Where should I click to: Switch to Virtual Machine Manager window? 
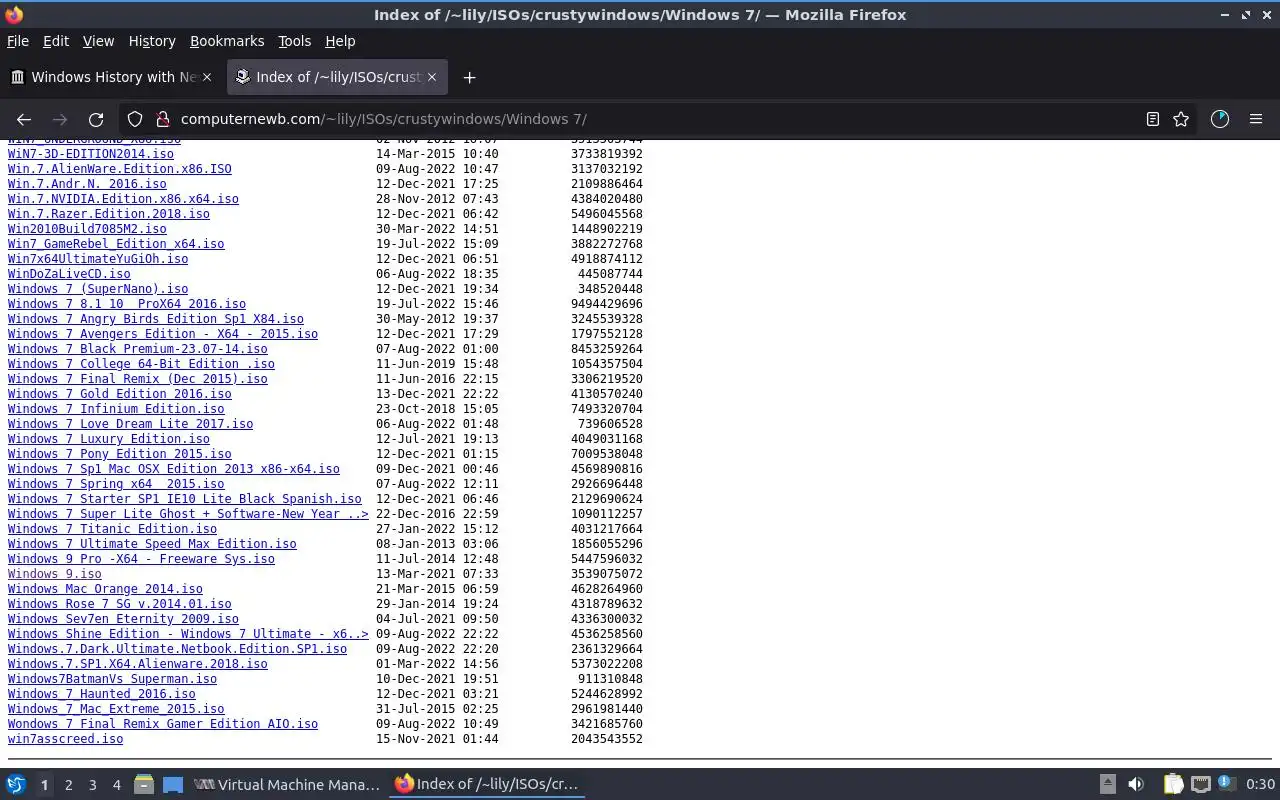[287, 785]
